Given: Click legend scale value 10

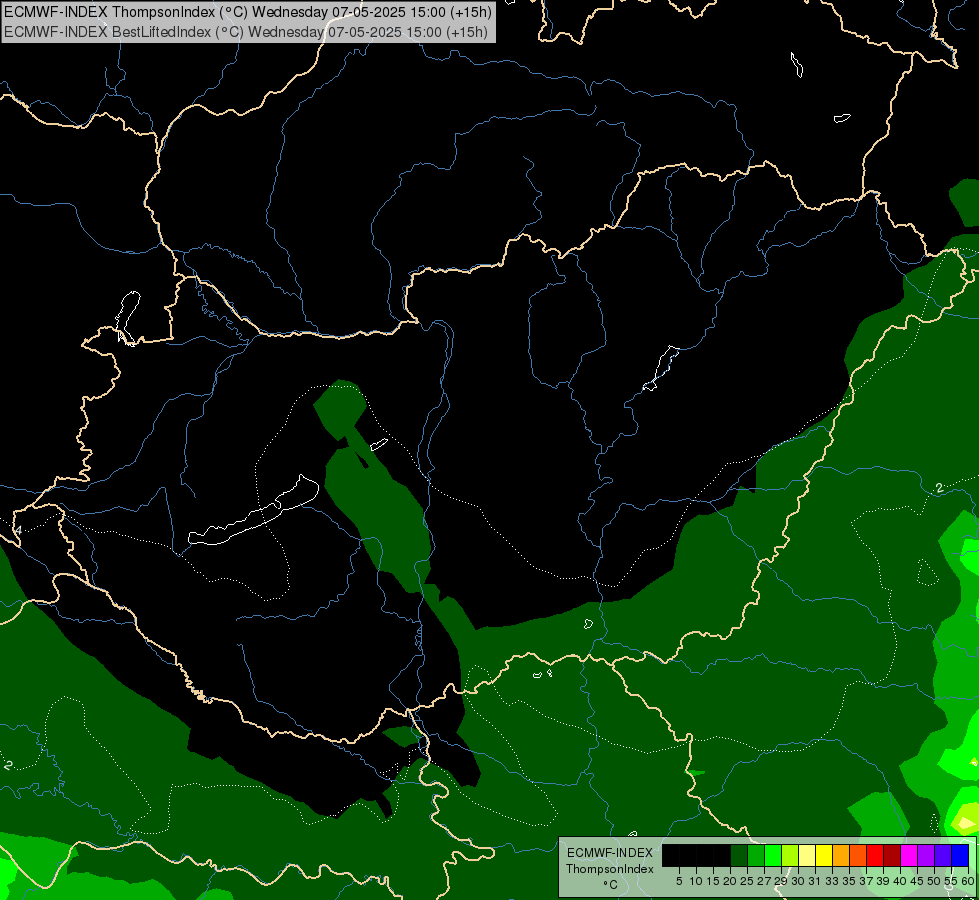Looking at the screenshot, I should tap(696, 881).
